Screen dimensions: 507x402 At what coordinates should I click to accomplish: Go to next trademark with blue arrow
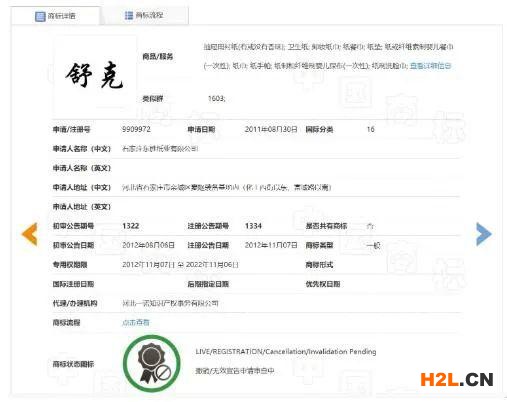[484, 234]
